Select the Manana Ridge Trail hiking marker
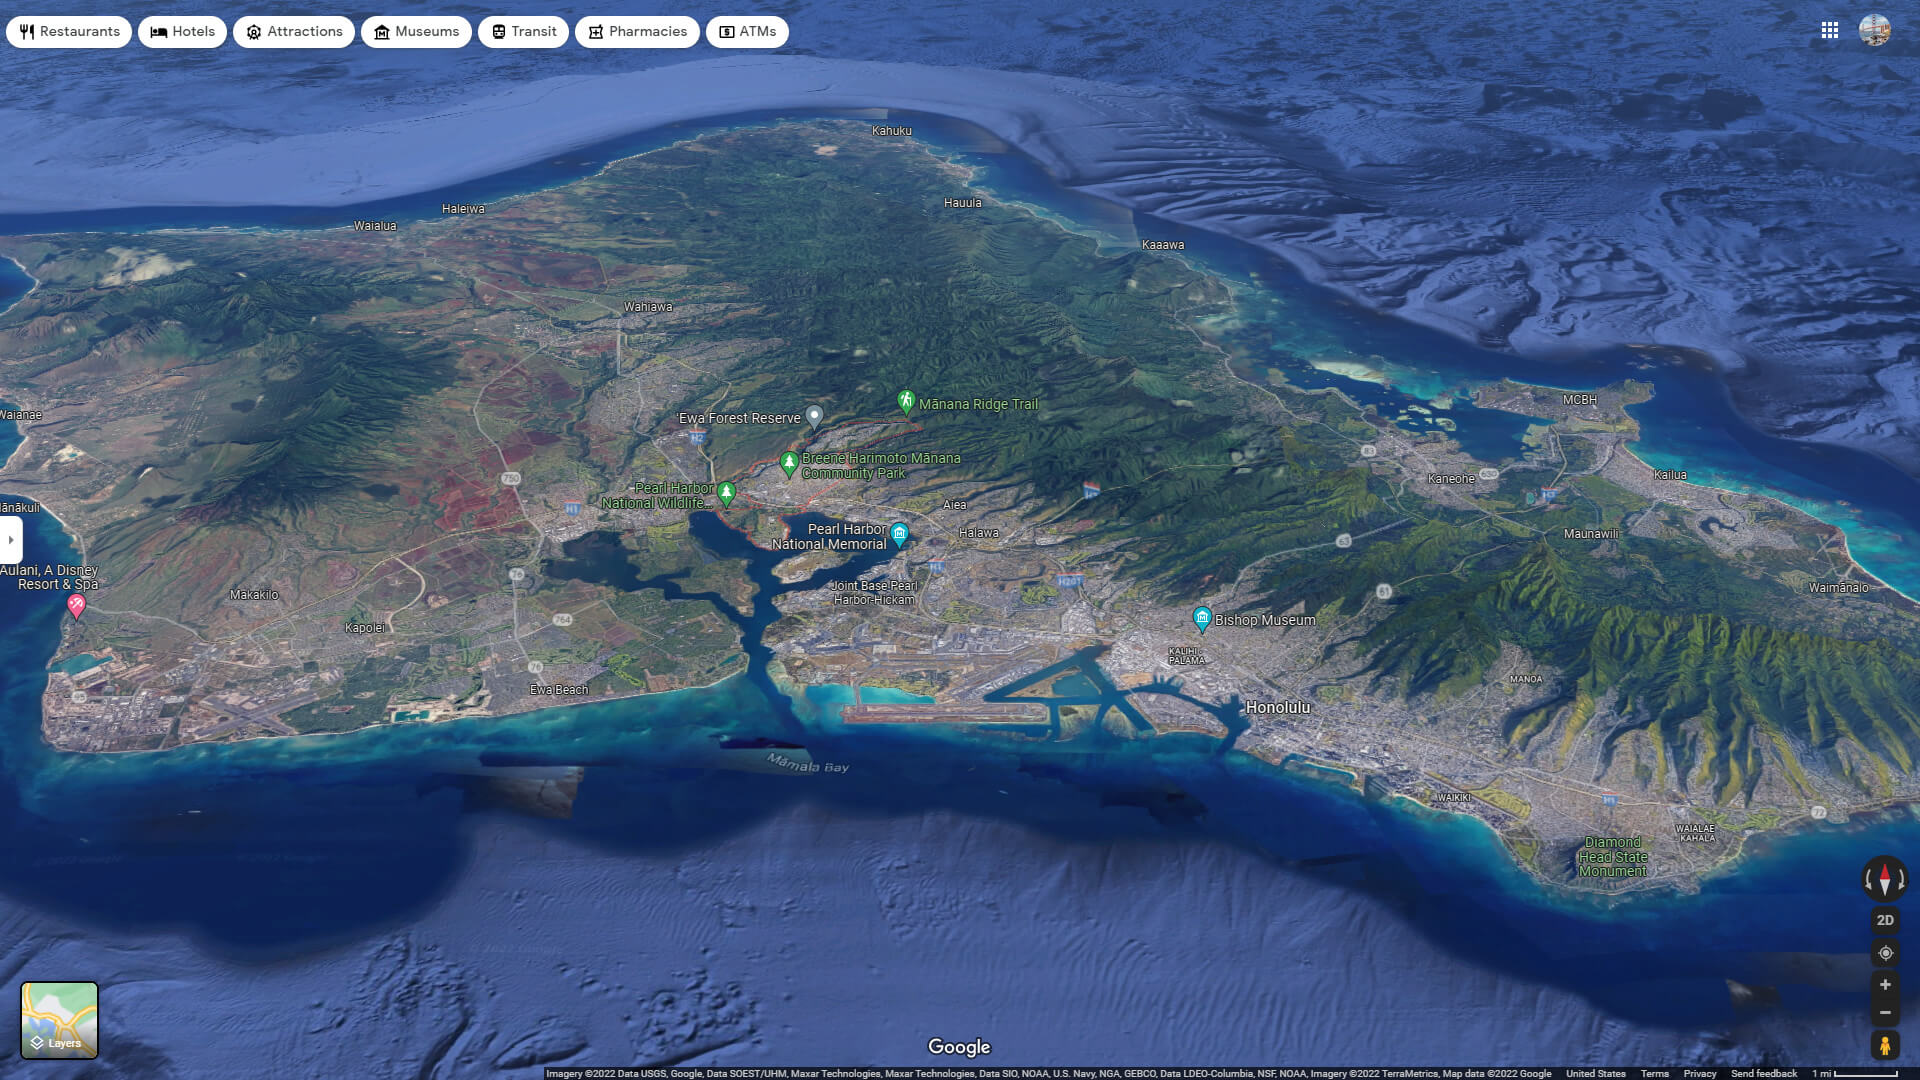 tap(906, 401)
